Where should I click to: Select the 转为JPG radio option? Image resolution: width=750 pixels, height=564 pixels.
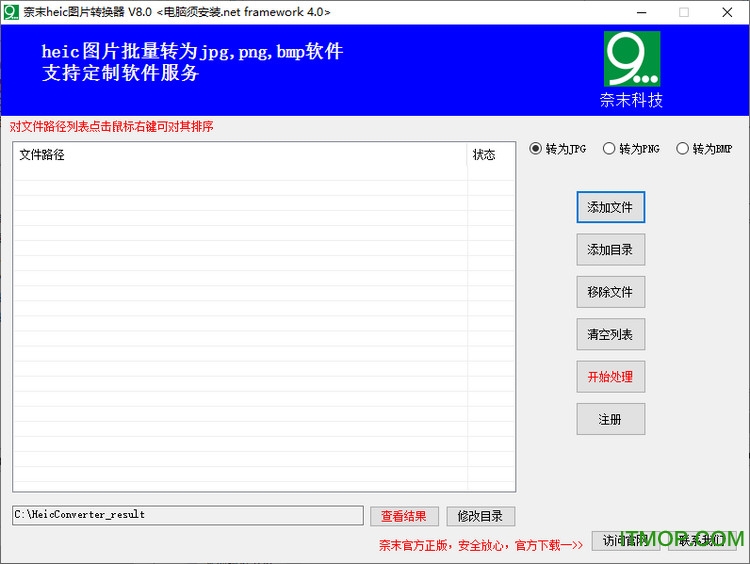[x=536, y=149]
